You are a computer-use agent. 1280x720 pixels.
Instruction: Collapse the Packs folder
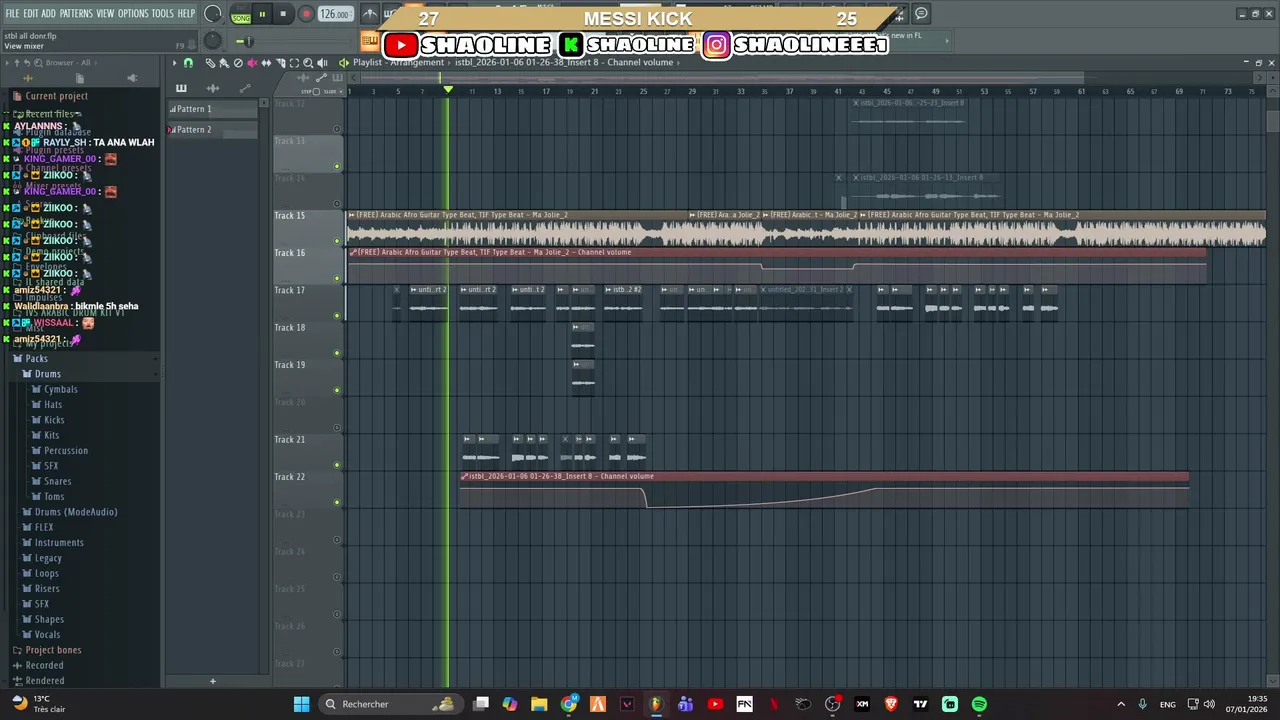coord(36,358)
